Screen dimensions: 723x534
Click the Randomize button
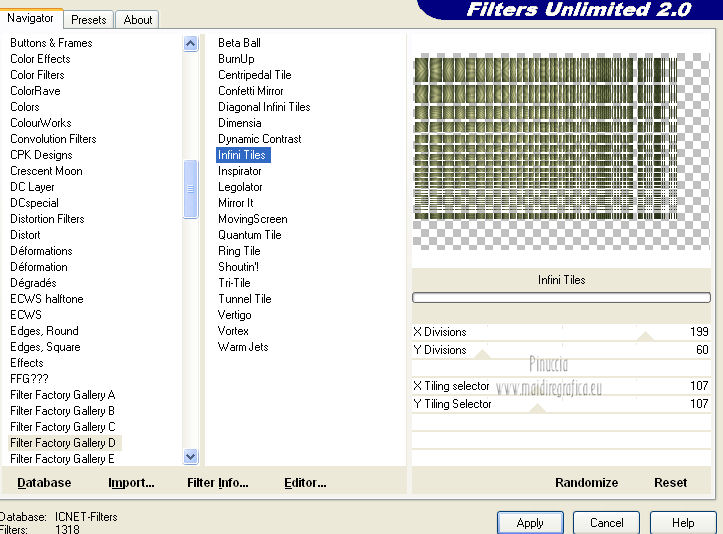pyautogui.click(x=586, y=482)
